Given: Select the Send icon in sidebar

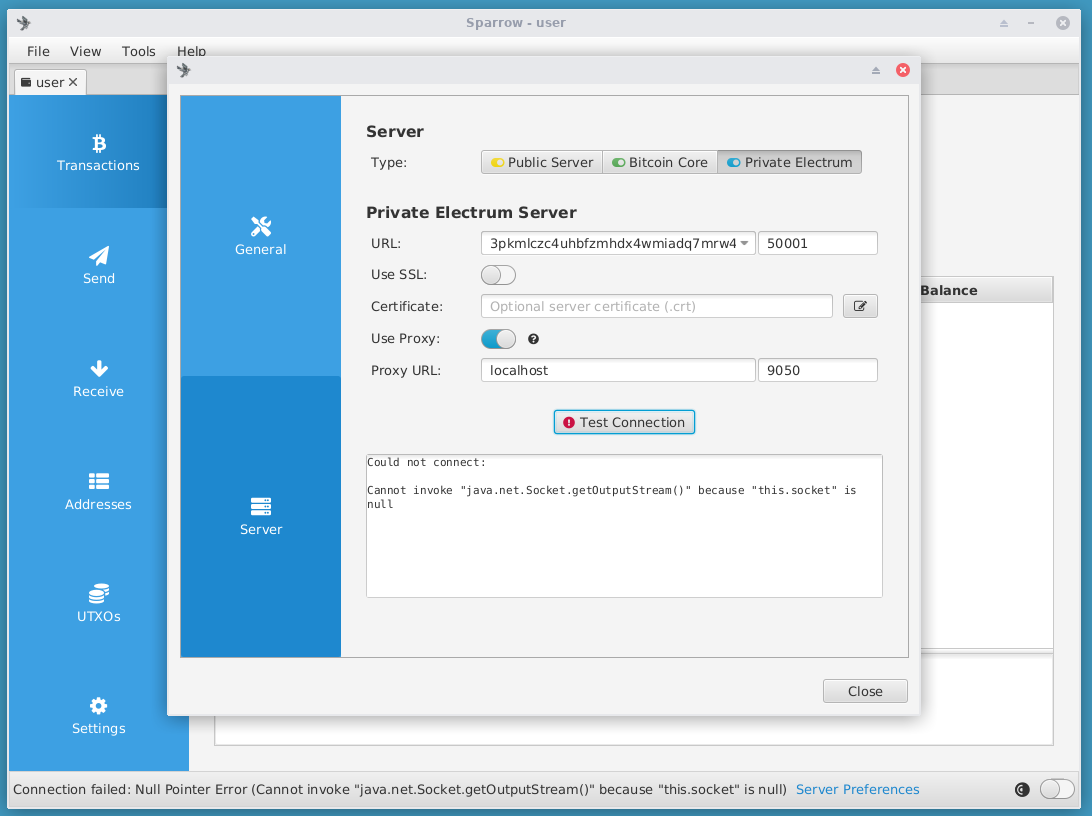Looking at the screenshot, I should click(98, 265).
